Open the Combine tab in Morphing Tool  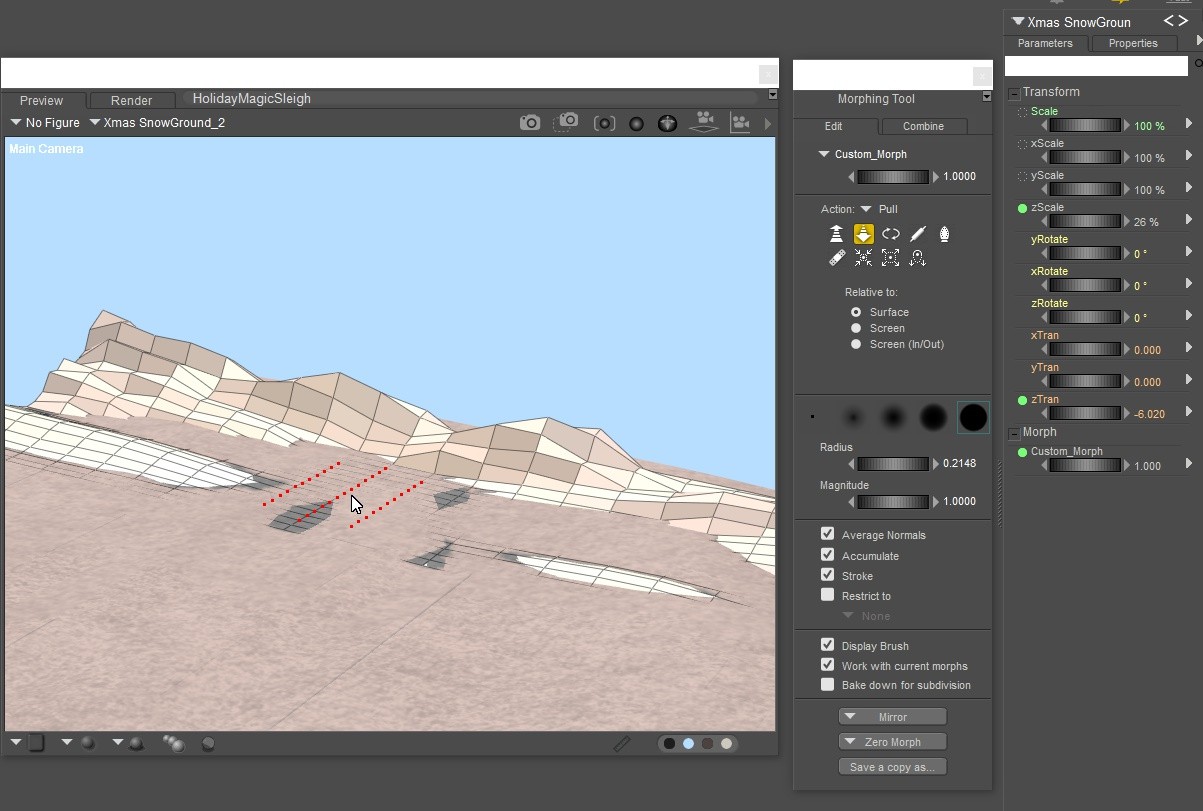pyautogui.click(x=923, y=126)
